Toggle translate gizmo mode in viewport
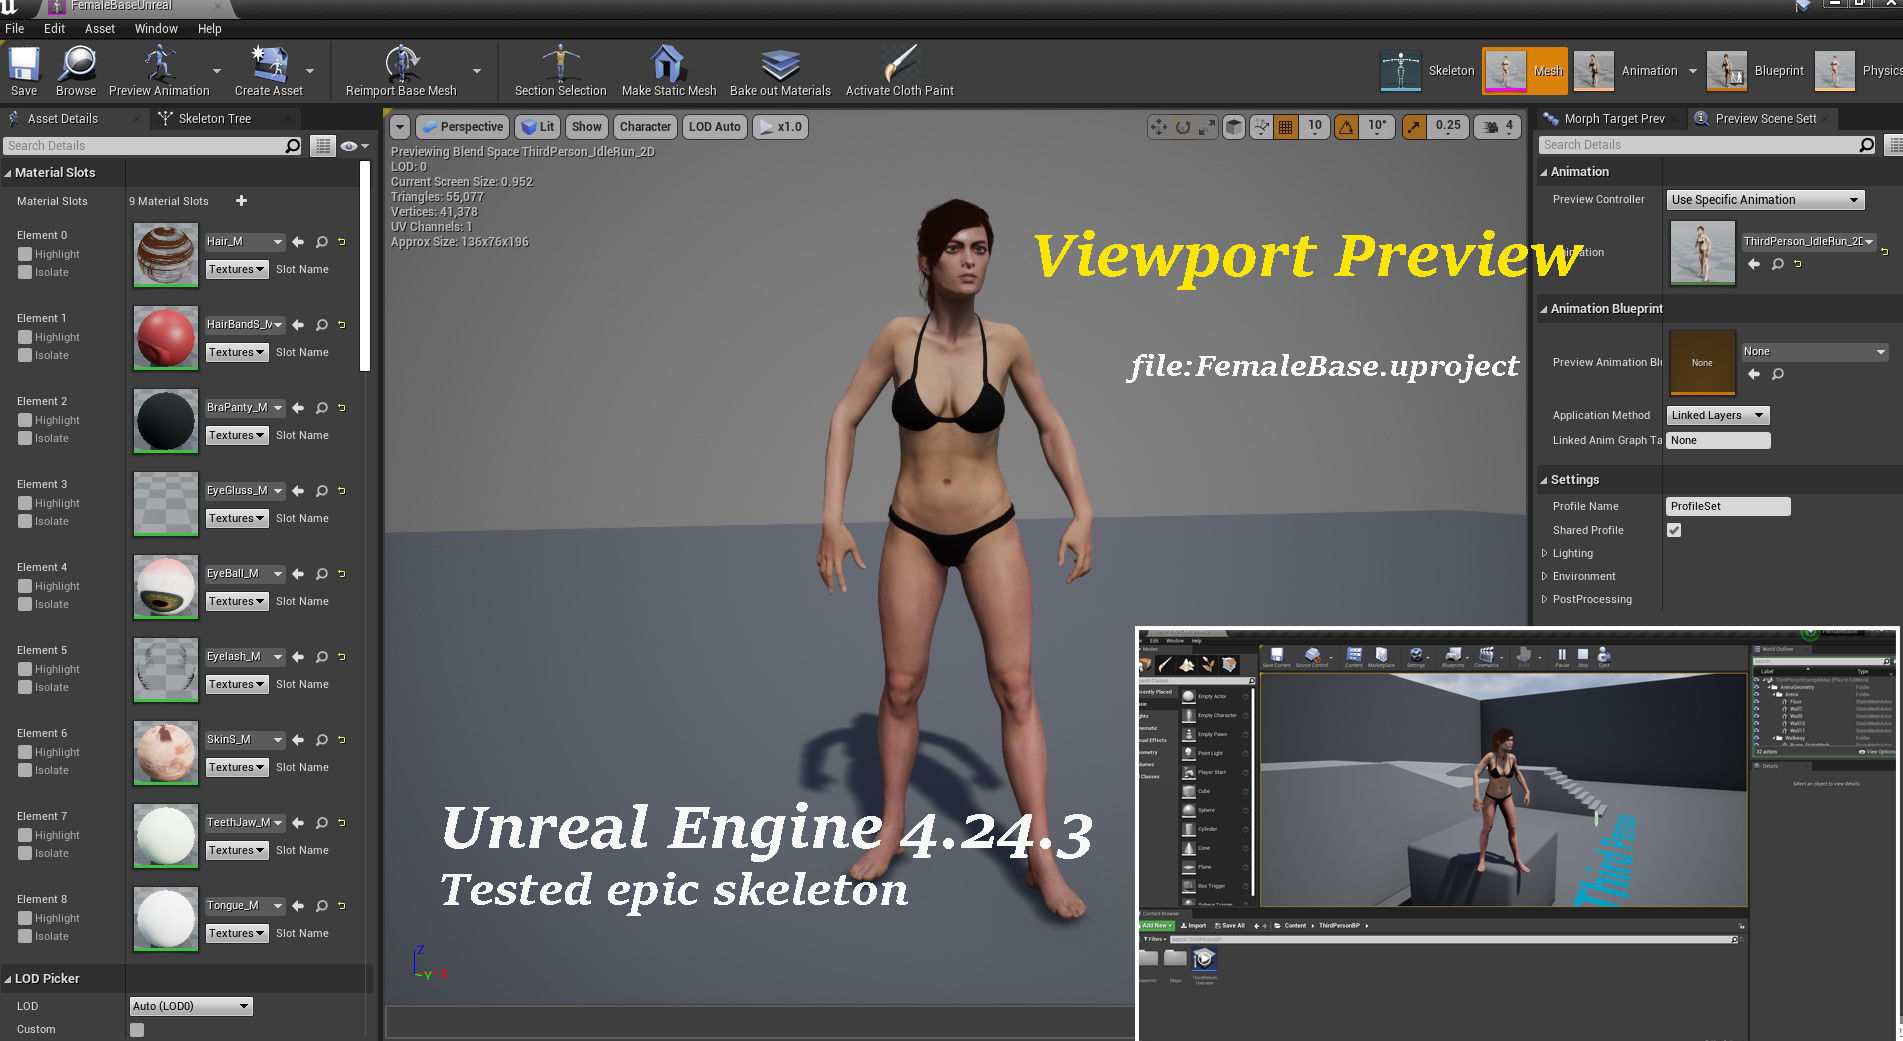Viewport: 1903px width, 1041px height. [x=1159, y=127]
